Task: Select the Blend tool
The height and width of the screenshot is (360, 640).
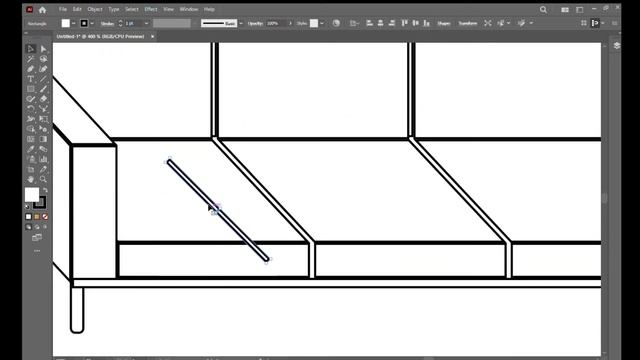Action: (x=43, y=149)
